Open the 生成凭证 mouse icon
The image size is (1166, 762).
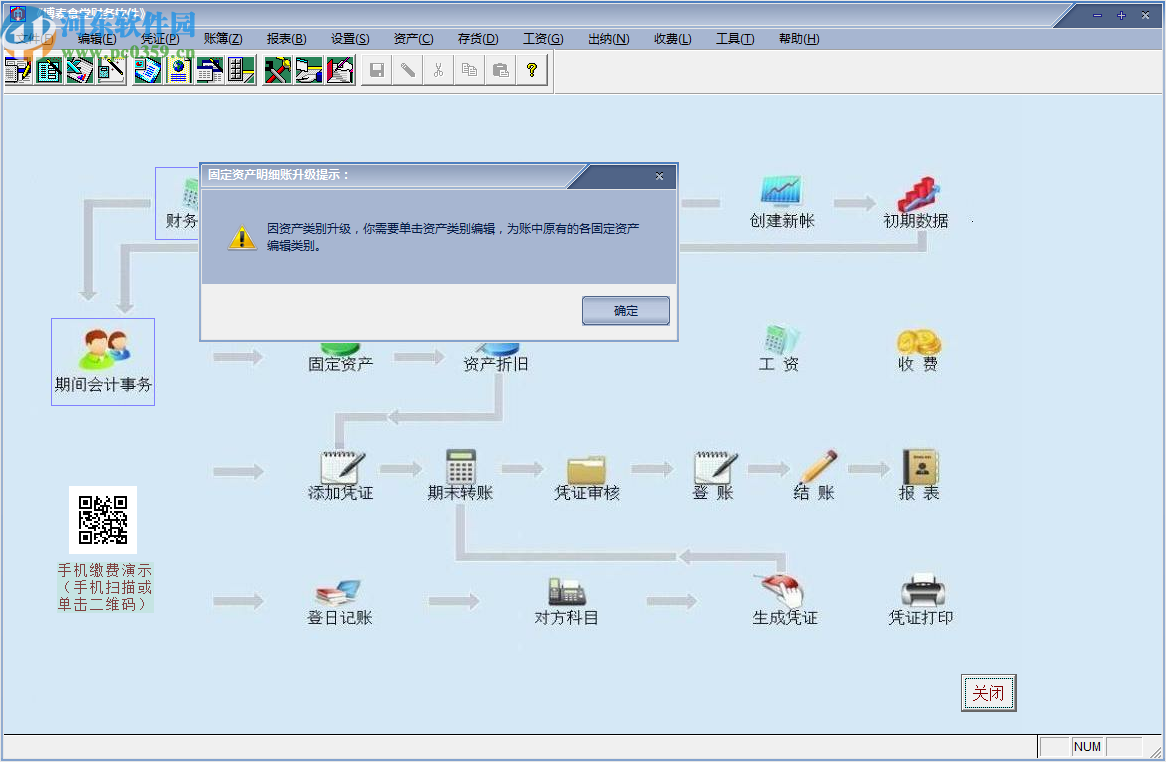(779, 590)
